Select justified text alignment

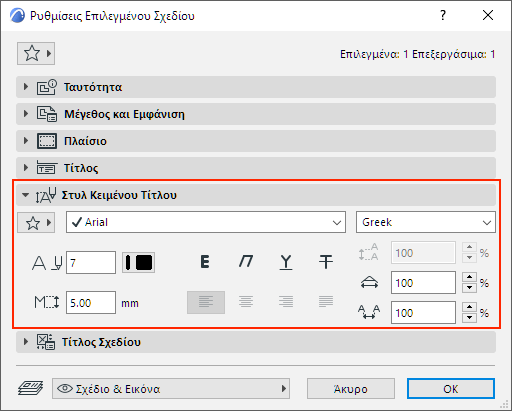[x=326, y=302]
